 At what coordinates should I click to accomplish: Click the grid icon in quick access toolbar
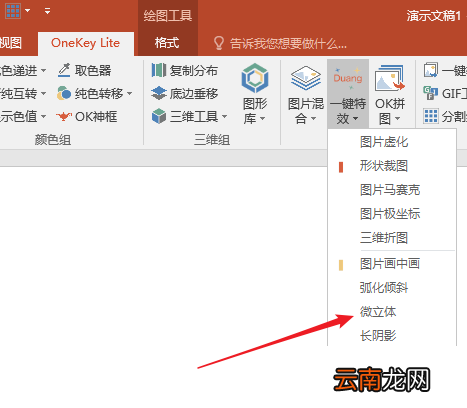click(13, 11)
